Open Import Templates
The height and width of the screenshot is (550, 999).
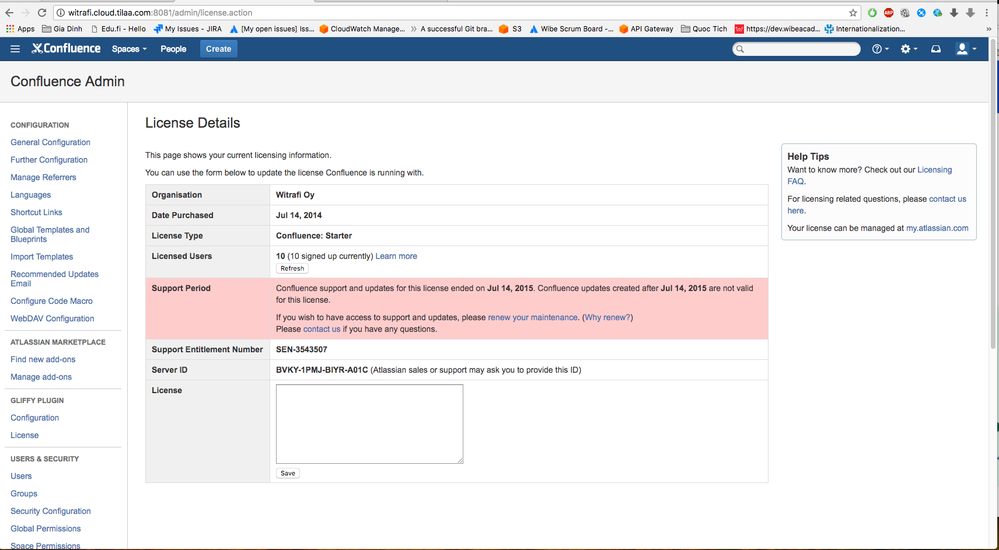41,257
